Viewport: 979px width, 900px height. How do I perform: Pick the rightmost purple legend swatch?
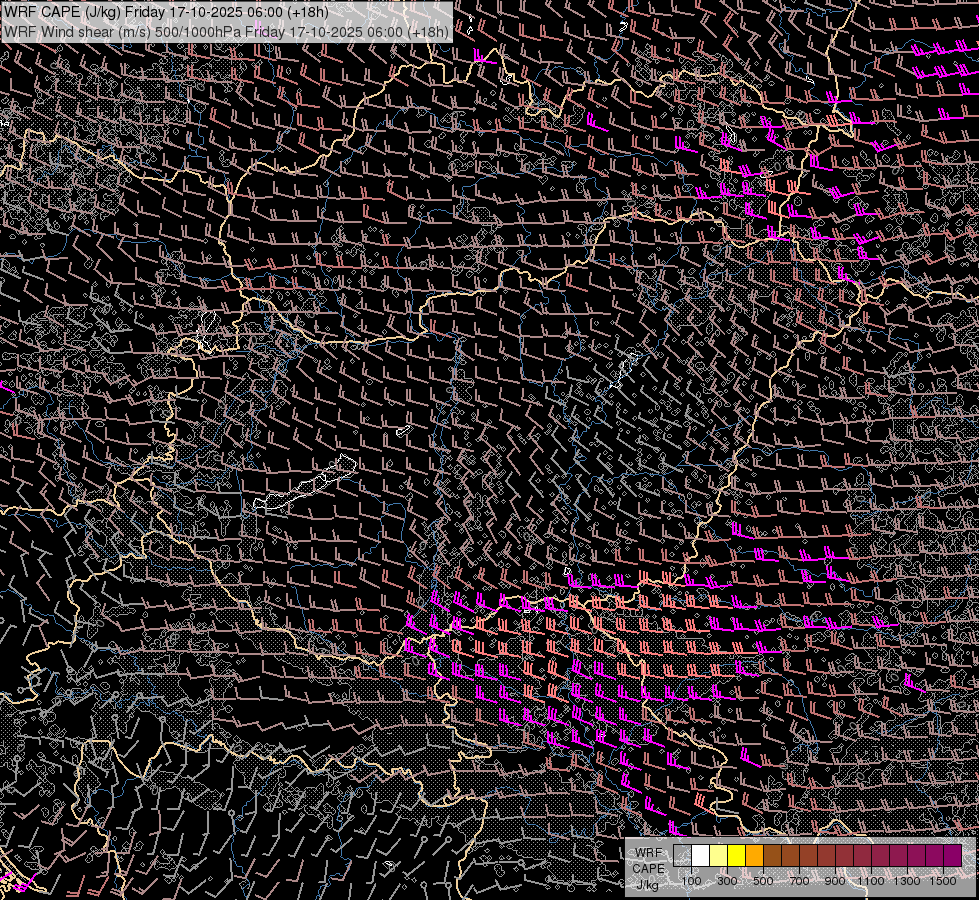click(x=953, y=856)
